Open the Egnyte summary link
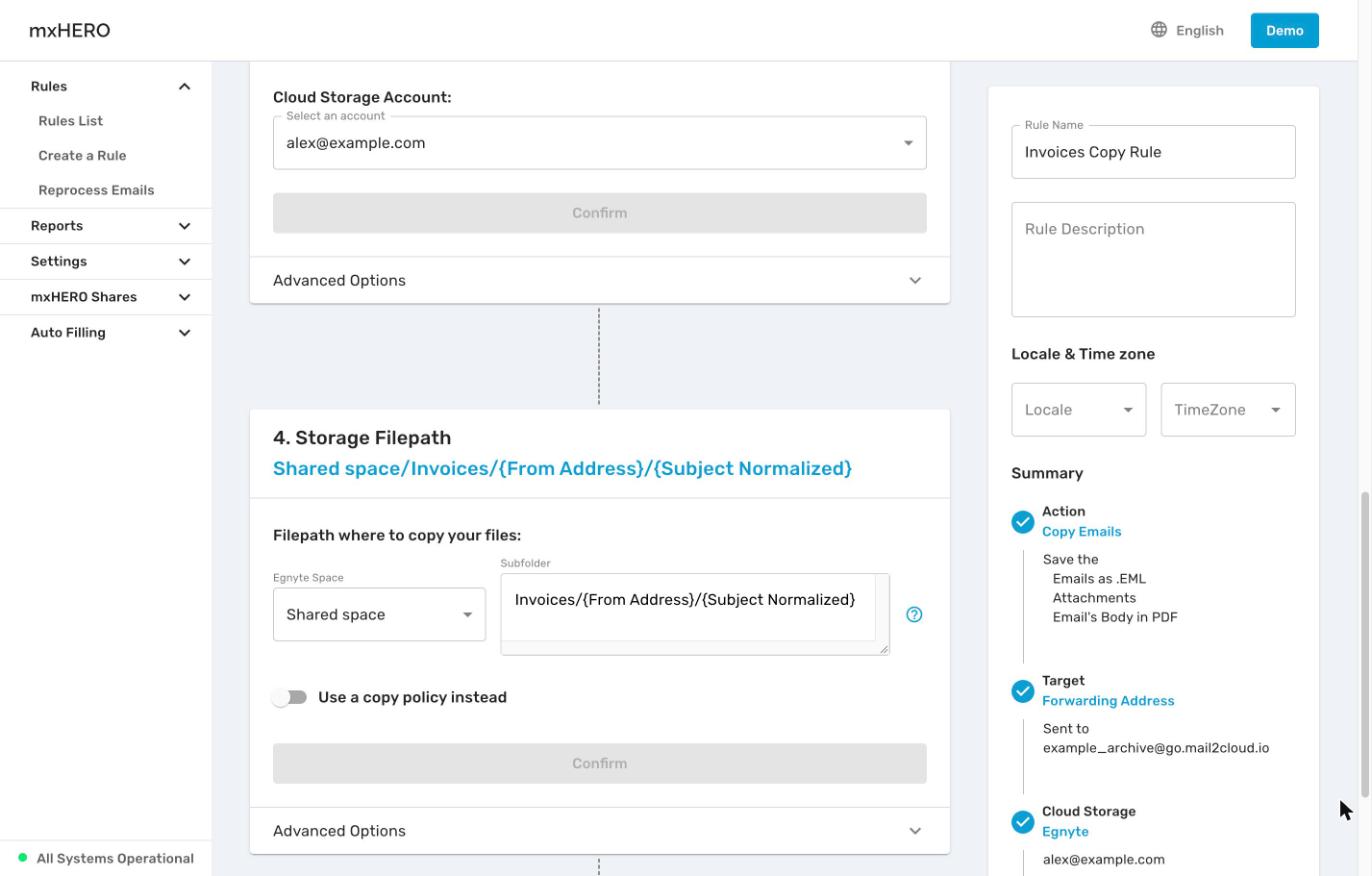This screenshot has height=876, width=1372. click(x=1065, y=832)
